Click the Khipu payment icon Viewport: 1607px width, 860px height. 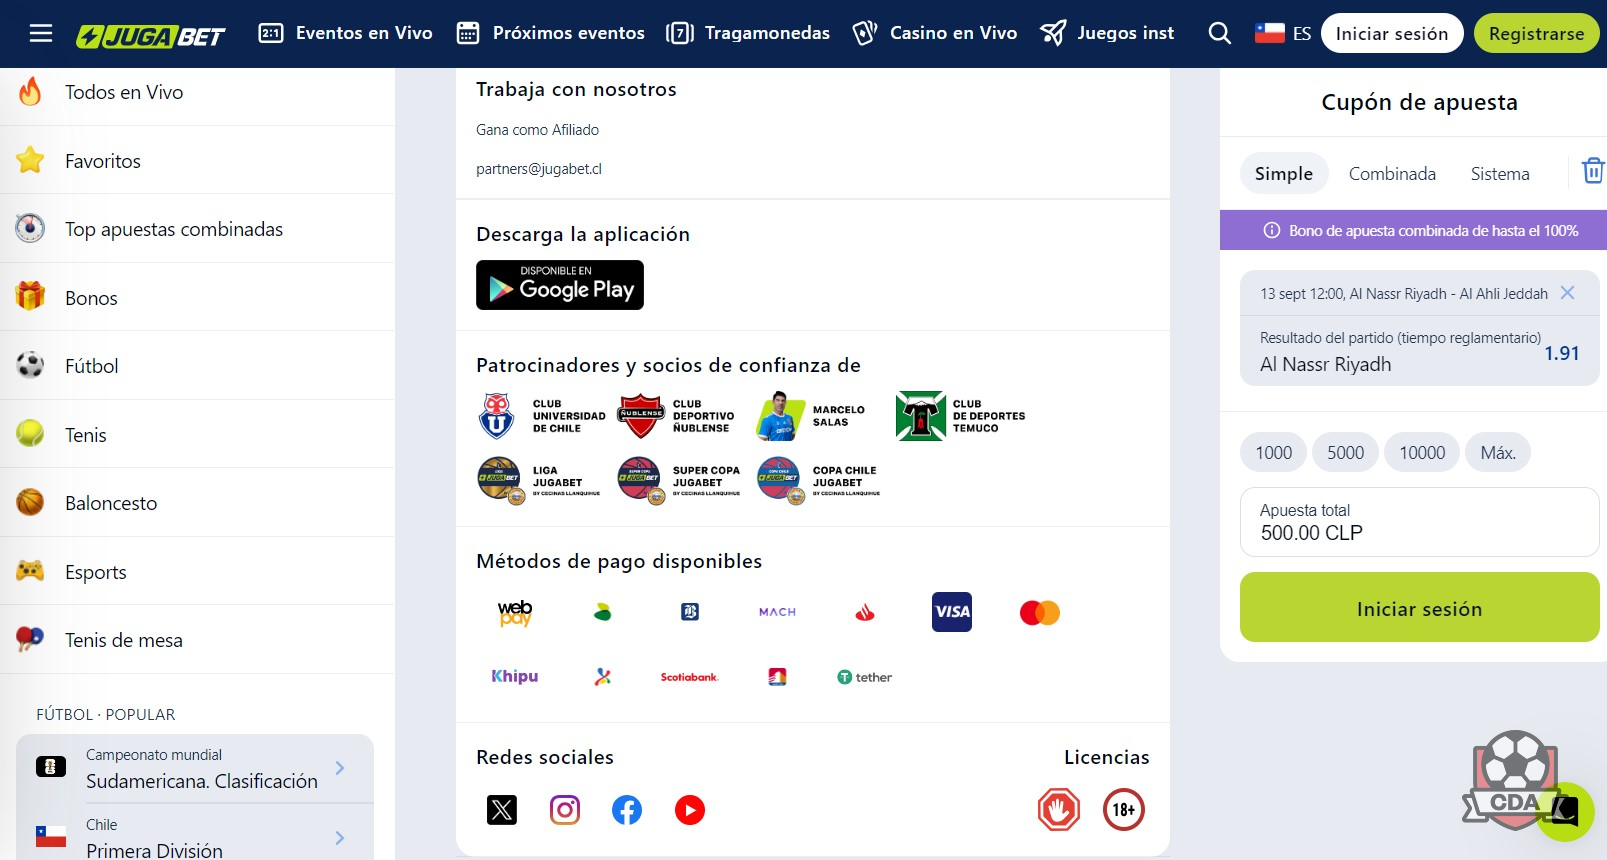(515, 677)
